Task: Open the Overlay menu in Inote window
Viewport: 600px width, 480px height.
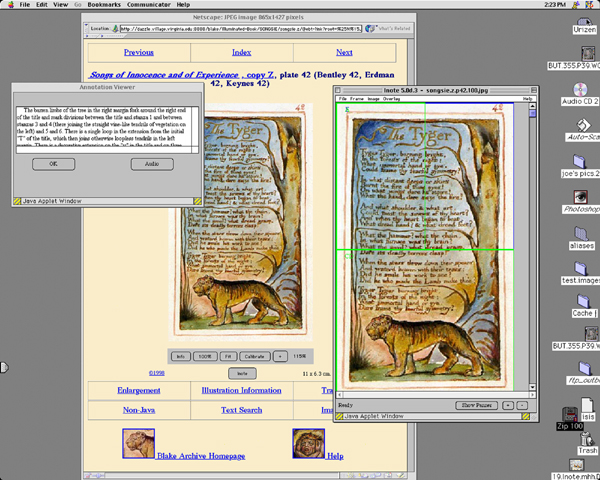Action: pos(391,99)
